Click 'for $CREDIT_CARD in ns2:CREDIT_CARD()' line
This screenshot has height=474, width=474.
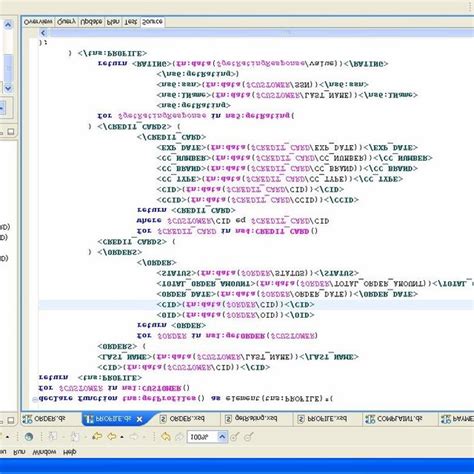pyautogui.click(x=227, y=231)
